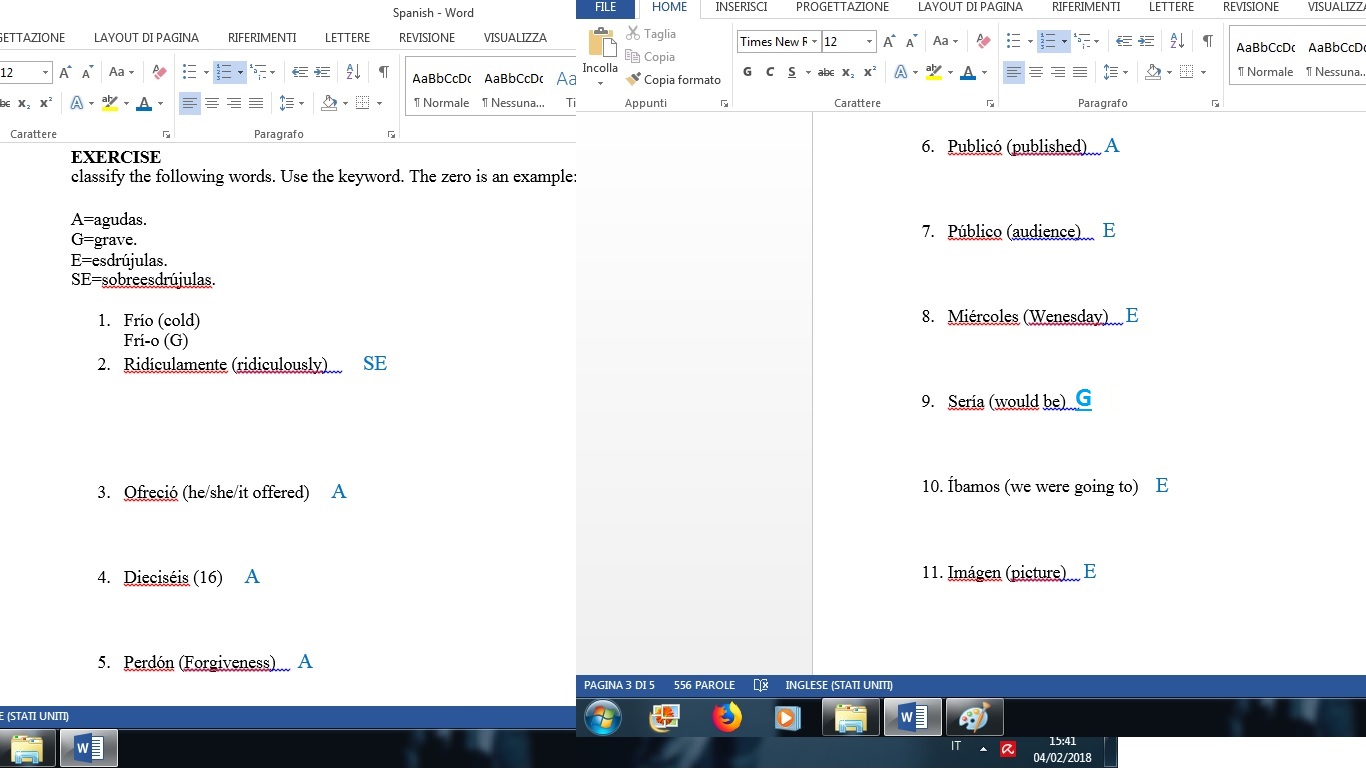Screen dimensions: 1366x770
Task: Click proofing check icon in front status bar
Action: coord(761,686)
